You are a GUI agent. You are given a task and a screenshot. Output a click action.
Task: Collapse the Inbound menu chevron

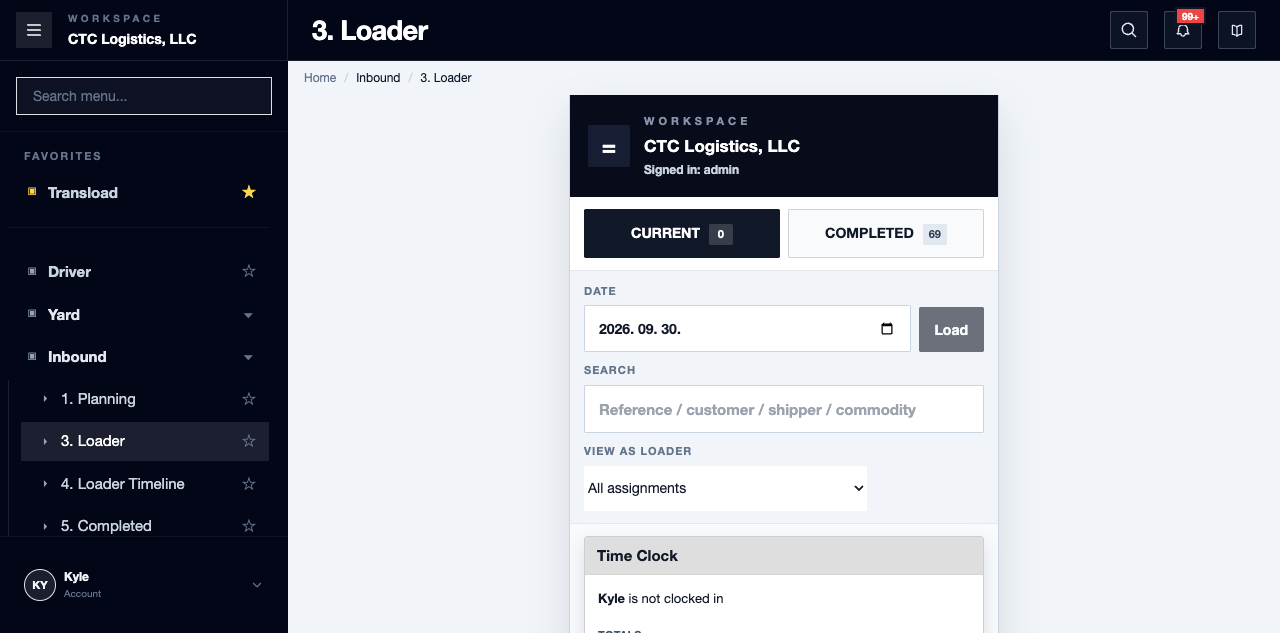[249, 357]
